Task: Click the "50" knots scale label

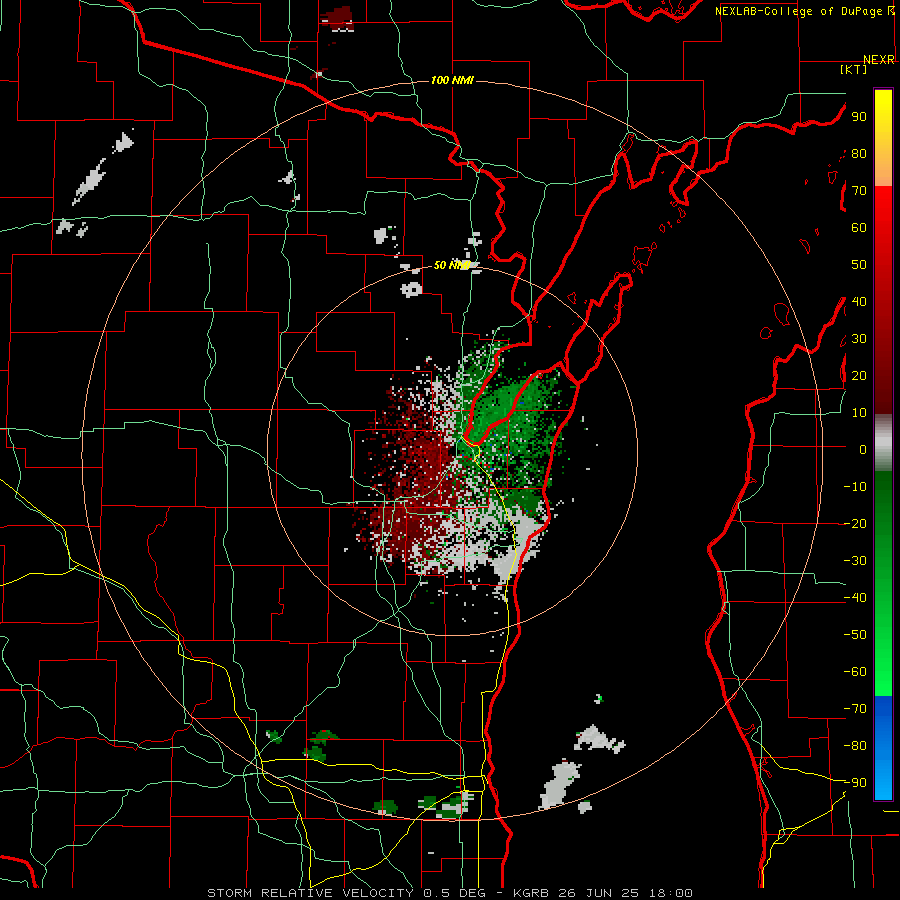Action: tap(859, 265)
